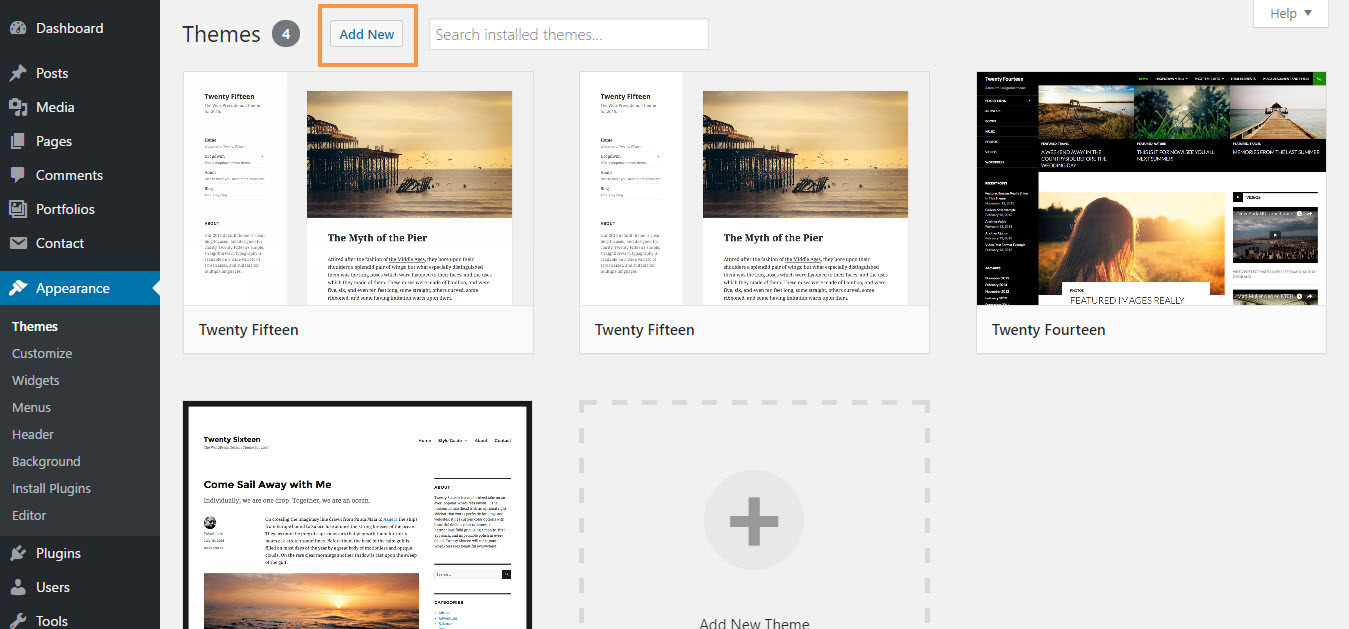Click the Tools wrench icon
This screenshot has width=1349, height=629.
coord(18,620)
